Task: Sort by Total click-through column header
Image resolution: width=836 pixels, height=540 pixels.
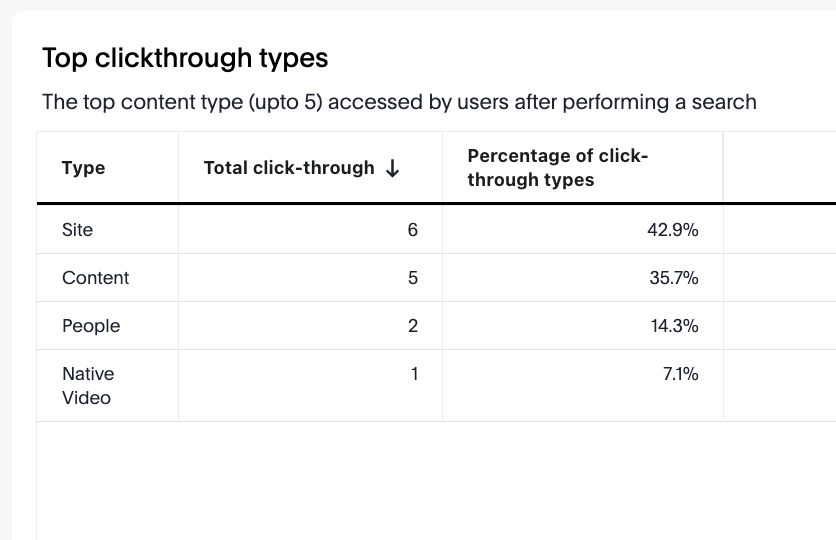Action: (289, 168)
